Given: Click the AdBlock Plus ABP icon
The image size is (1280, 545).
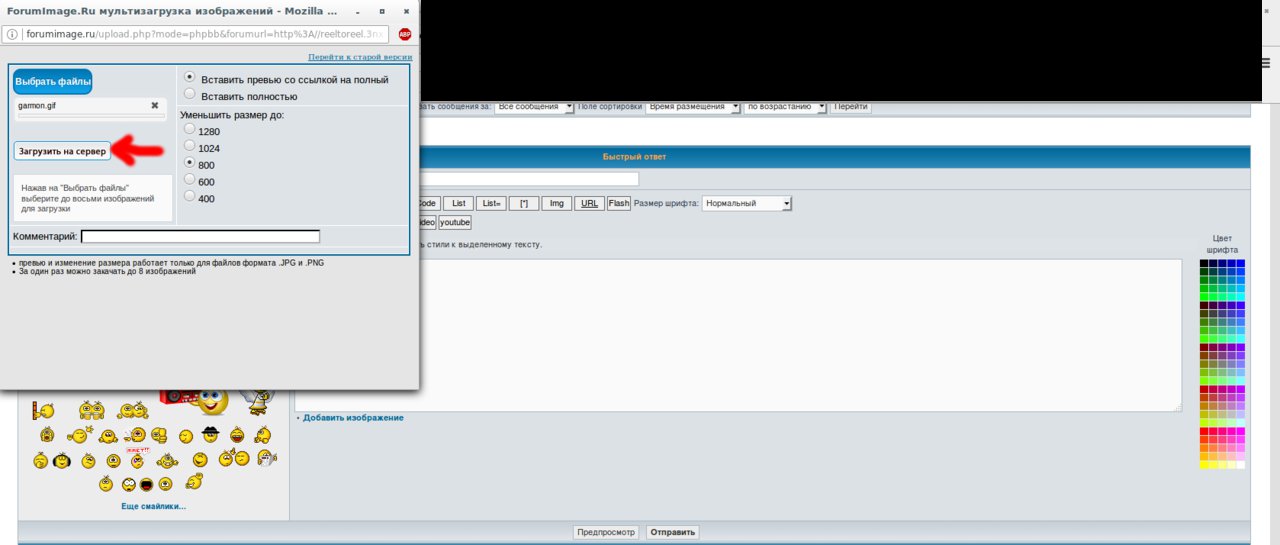Looking at the screenshot, I should click(405, 34).
